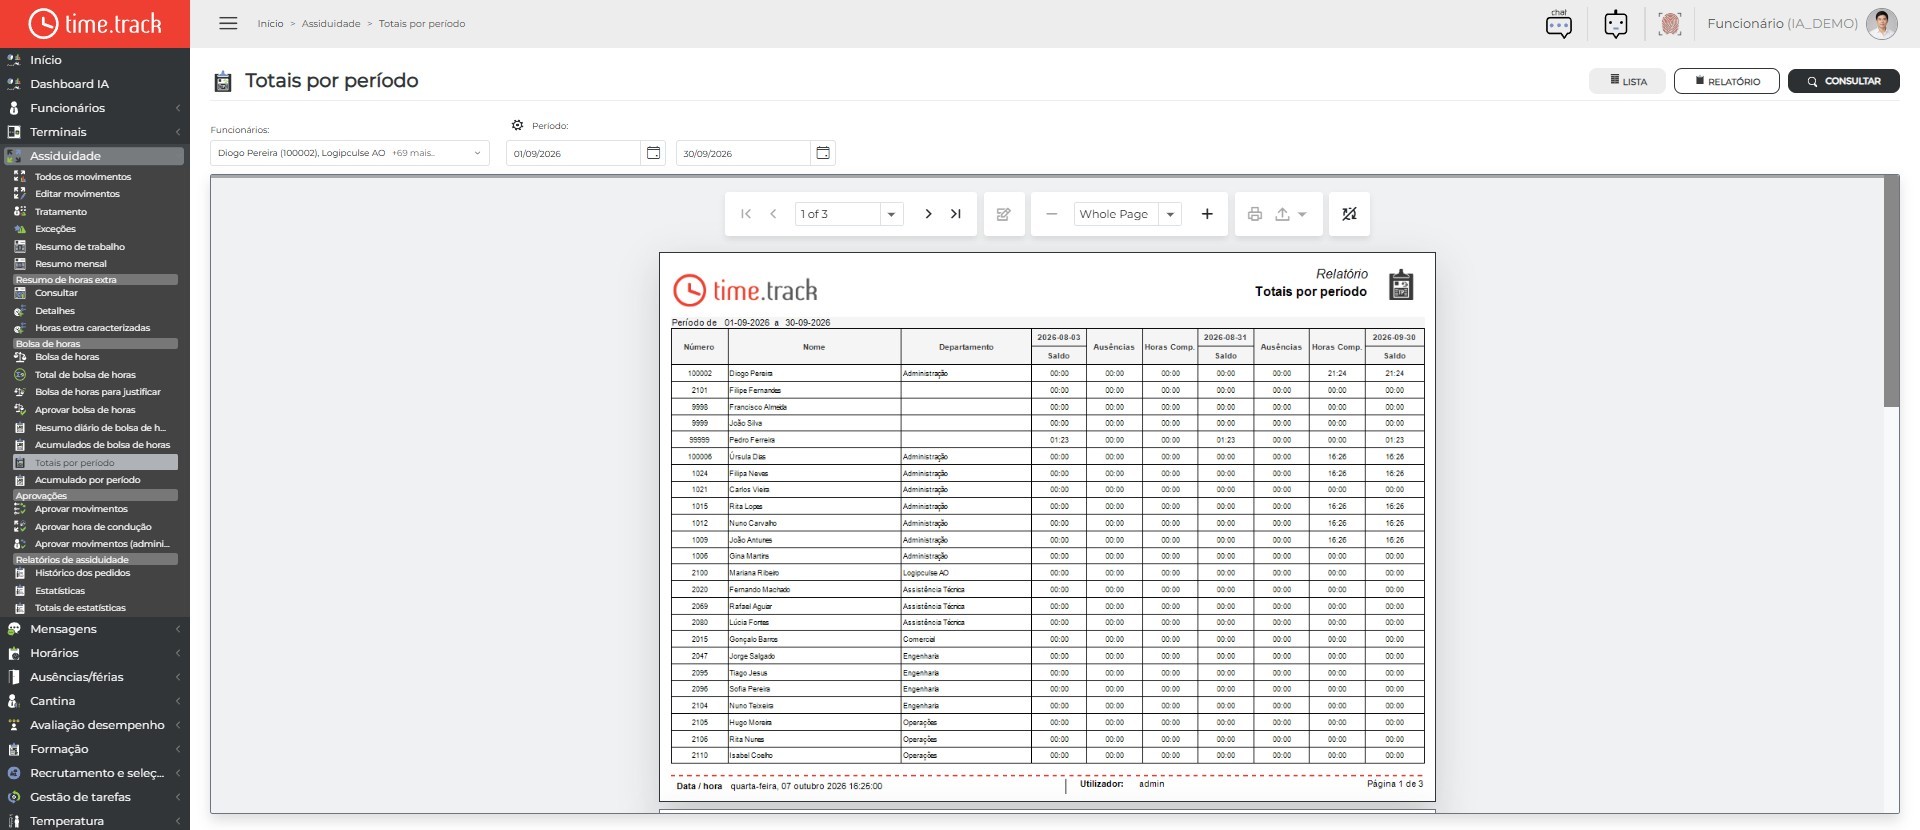This screenshot has height=830, width=1920.
Task: Click the fingerprint scan icon
Action: click(1669, 24)
